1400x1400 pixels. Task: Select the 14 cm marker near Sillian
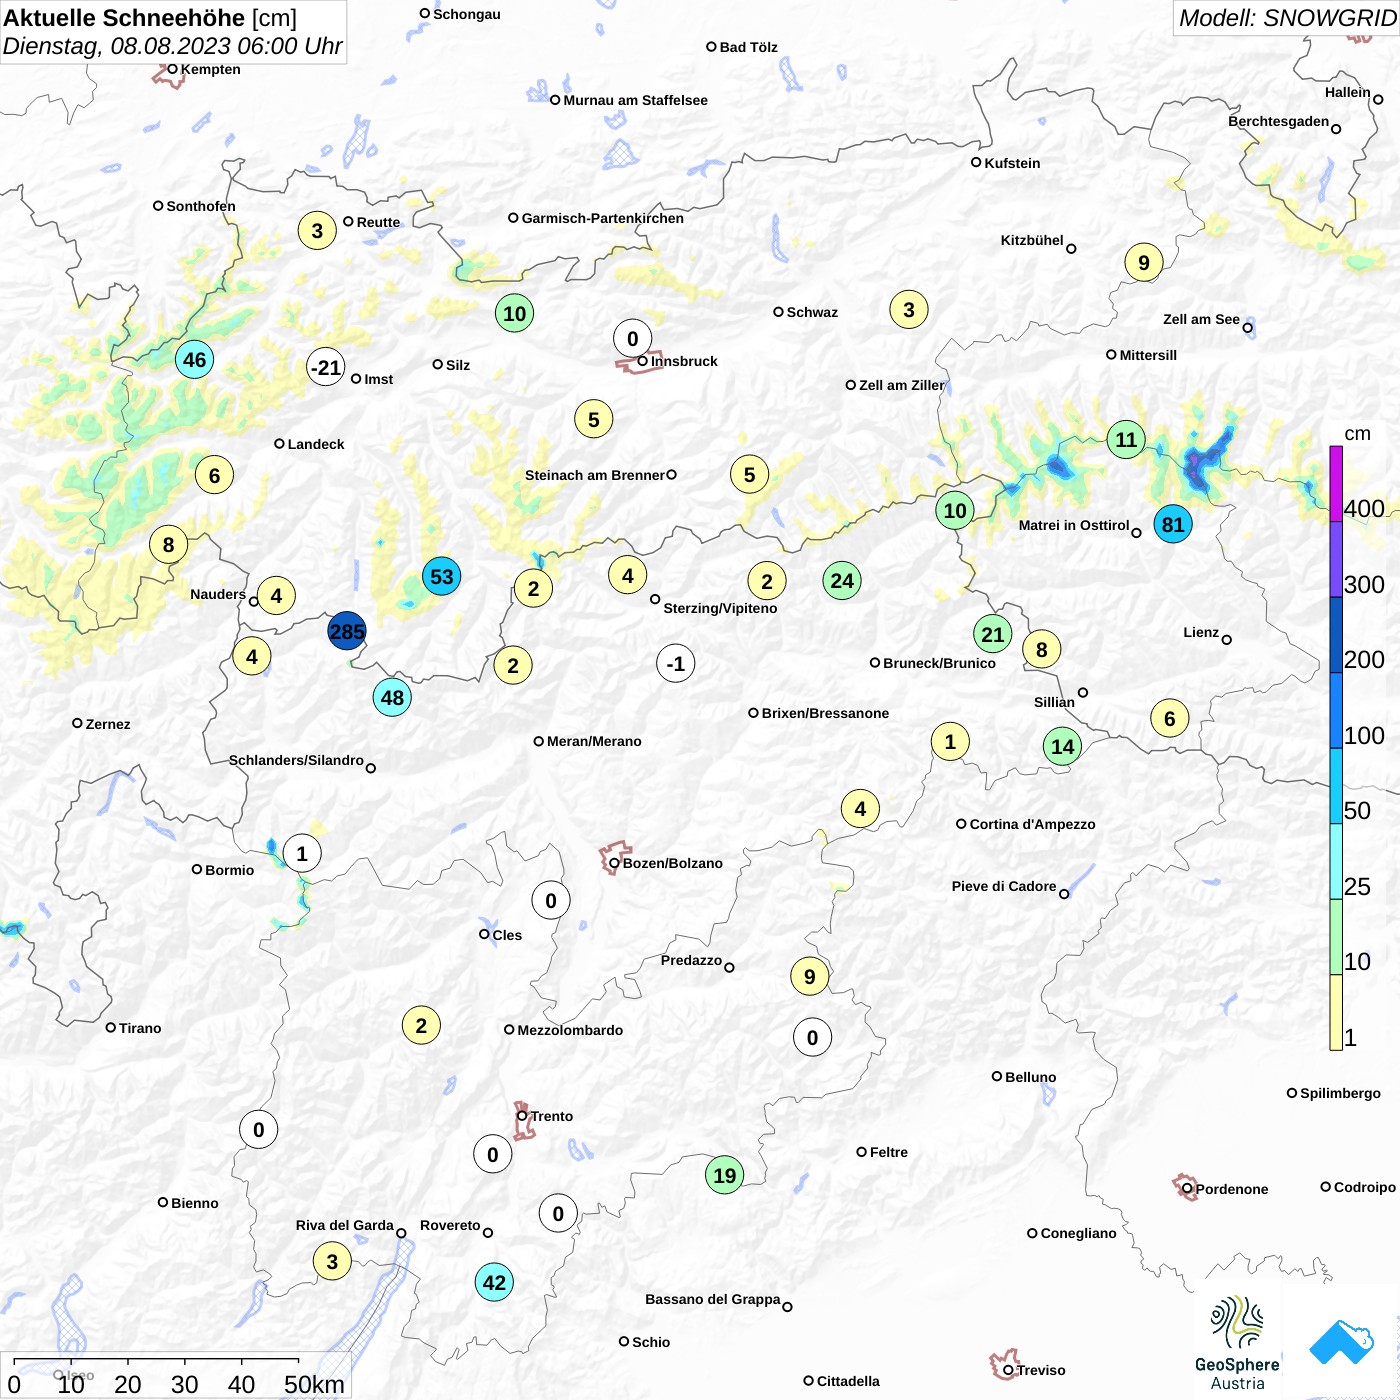pos(1062,746)
